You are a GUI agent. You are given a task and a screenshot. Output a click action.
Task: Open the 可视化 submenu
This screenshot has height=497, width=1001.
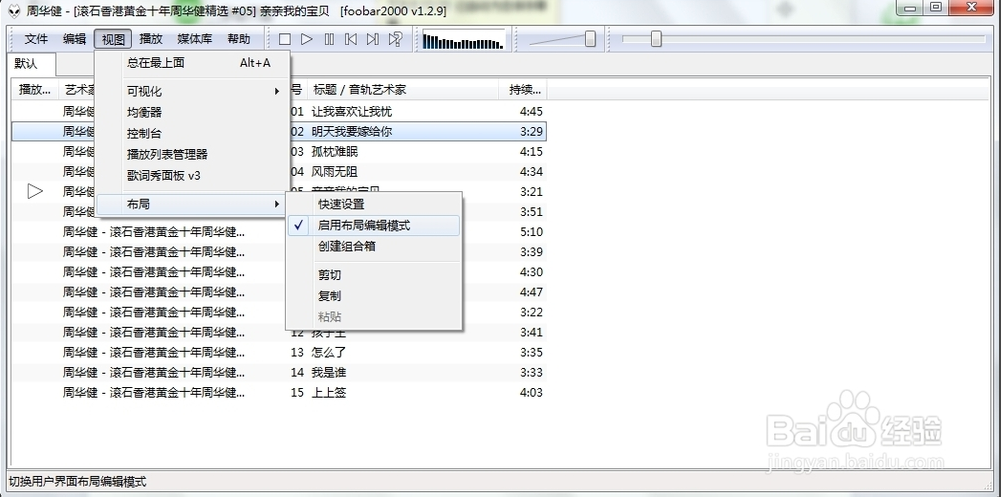click(x=193, y=91)
